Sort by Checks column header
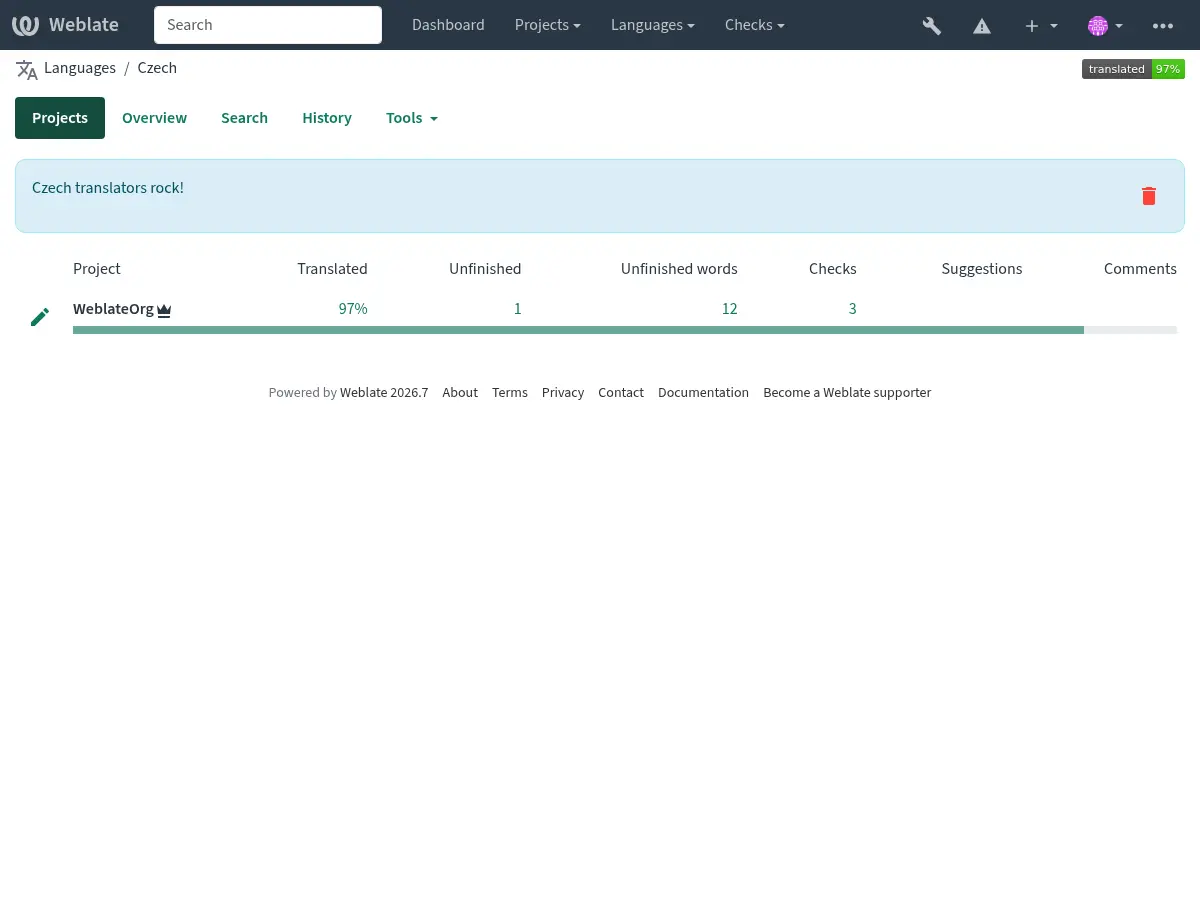 833,269
